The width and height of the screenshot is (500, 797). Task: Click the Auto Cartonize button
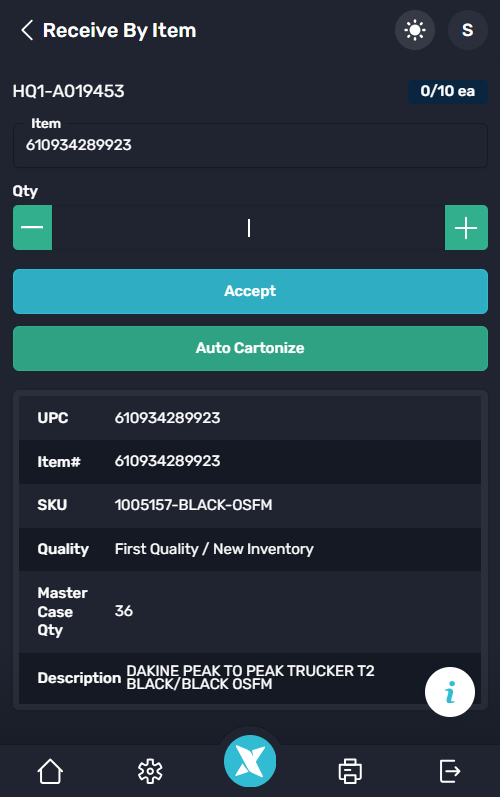point(250,348)
